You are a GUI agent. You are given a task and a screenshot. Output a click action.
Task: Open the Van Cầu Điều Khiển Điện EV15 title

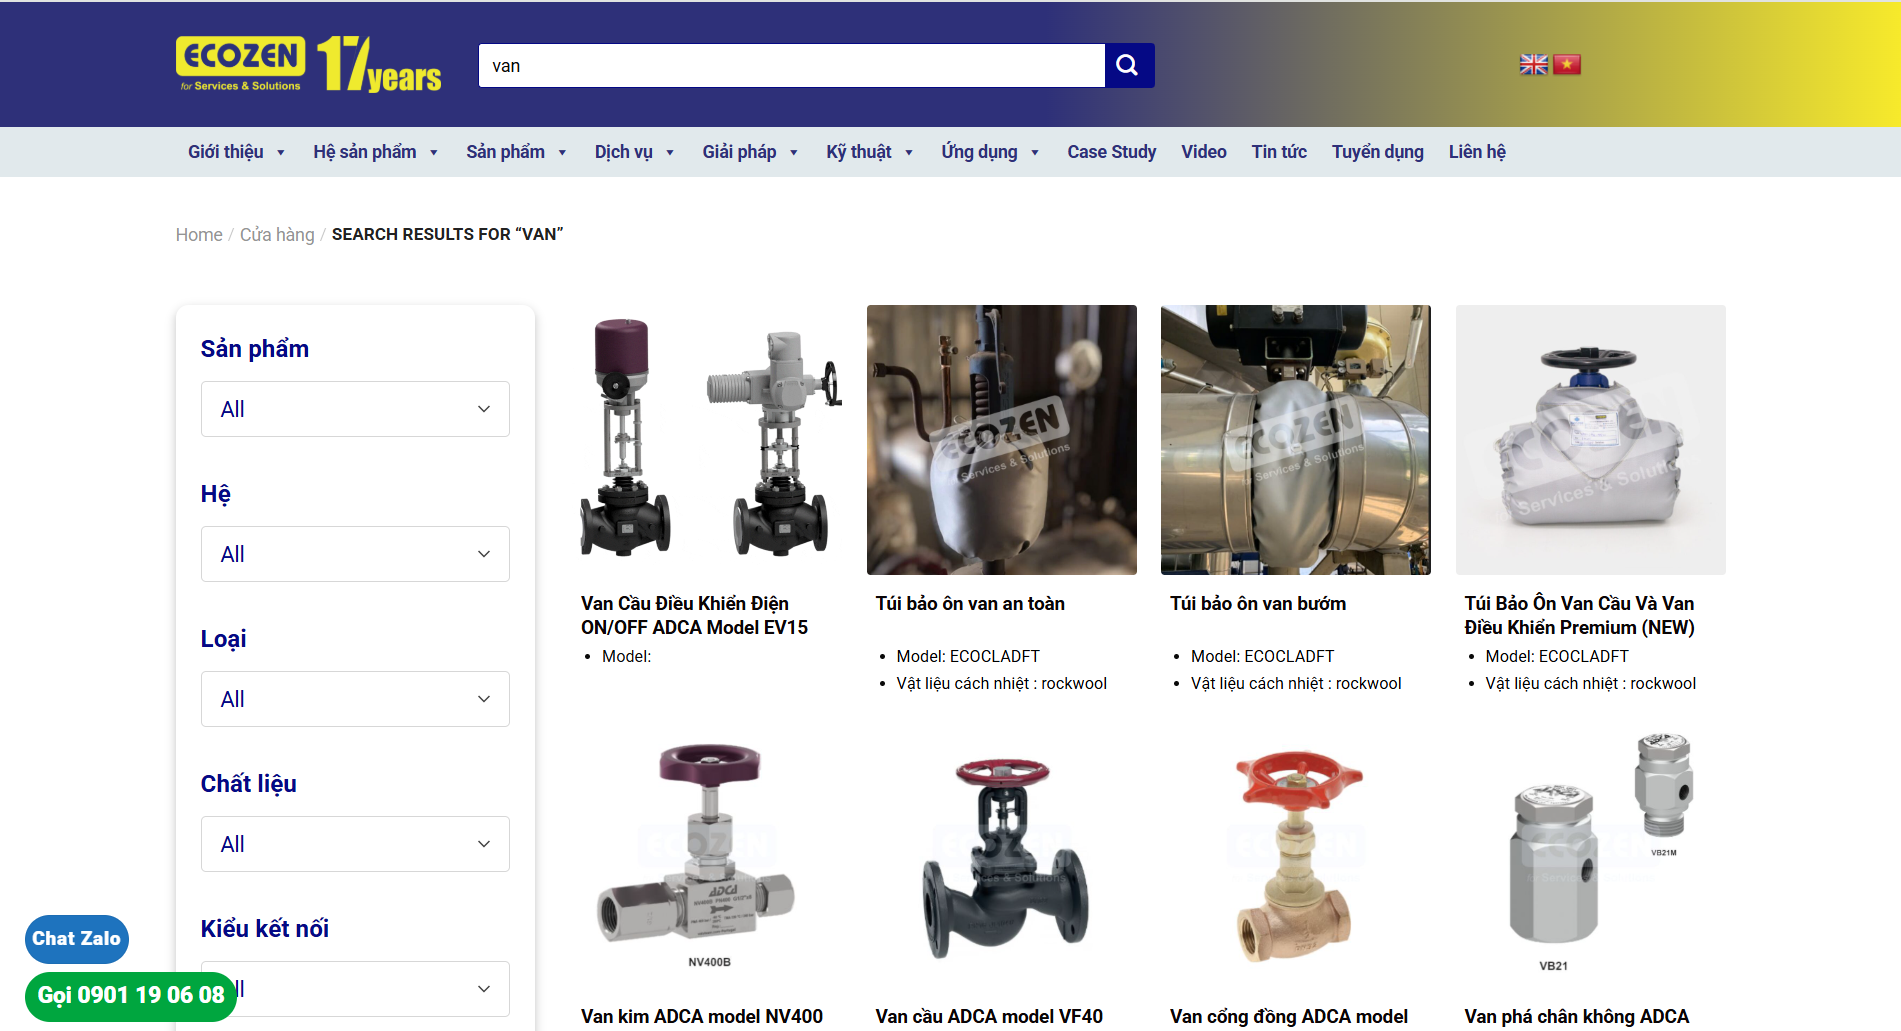[x=694, y=615]
